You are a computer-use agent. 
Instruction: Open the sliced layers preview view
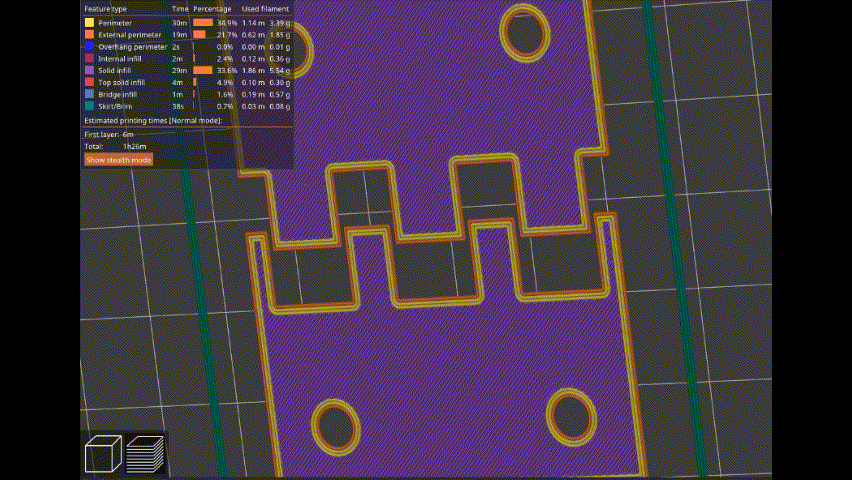[145, 454]
